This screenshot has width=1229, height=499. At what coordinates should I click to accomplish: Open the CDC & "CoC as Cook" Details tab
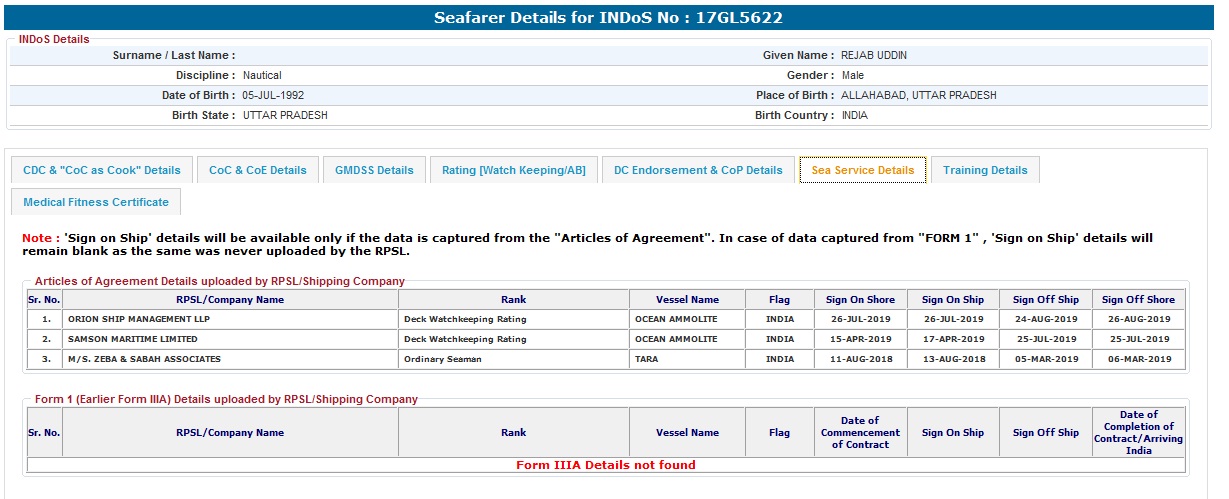point(102,170)
